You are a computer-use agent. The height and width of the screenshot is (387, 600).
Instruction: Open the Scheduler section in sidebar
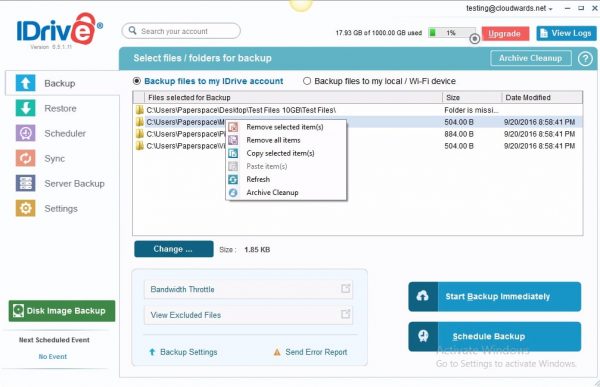65,133
